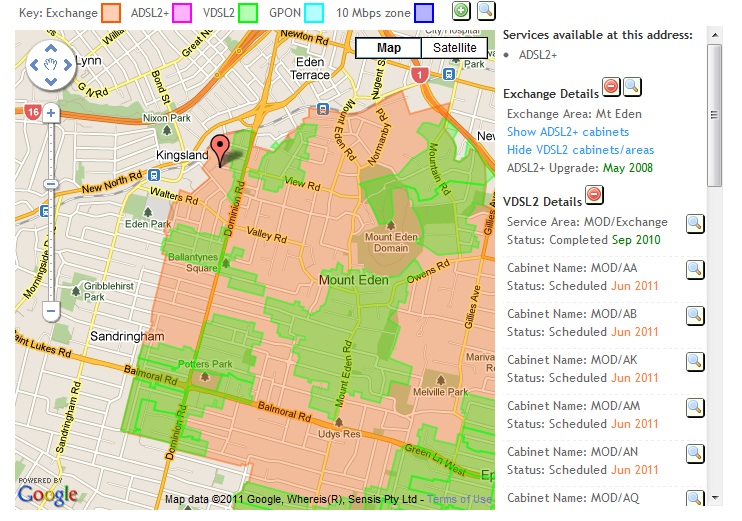Image resolution: width=742 pixels, height=521 pixels.
Task: Click the map zoom in plus button
Action: (50, 114)
